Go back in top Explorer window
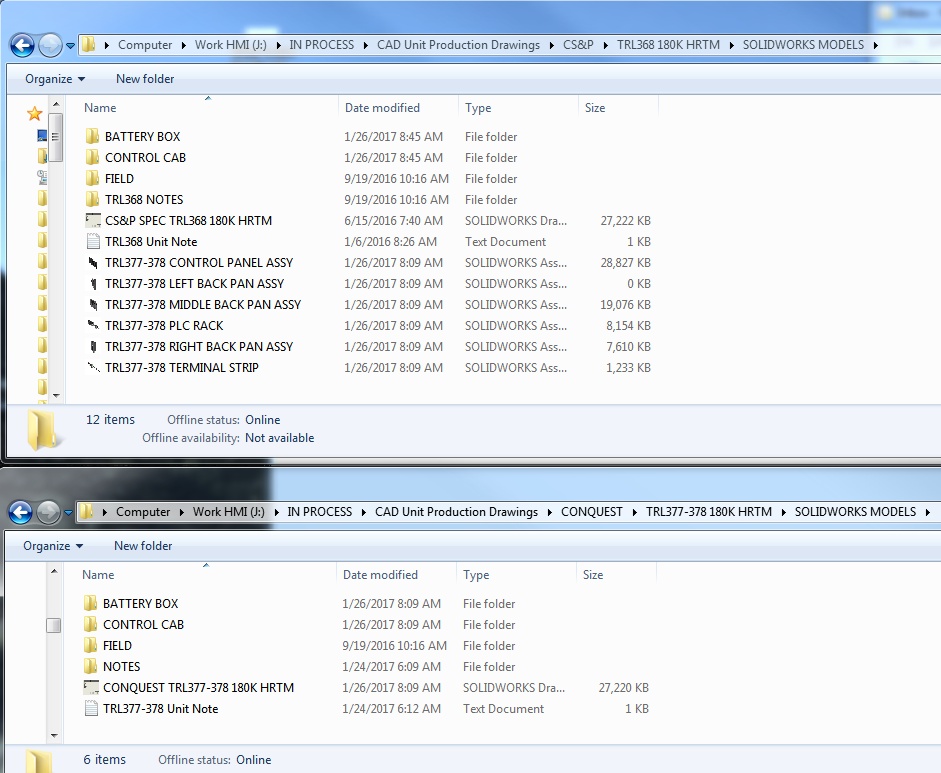This screenshot has height=773, width=941. click(22, 45)
